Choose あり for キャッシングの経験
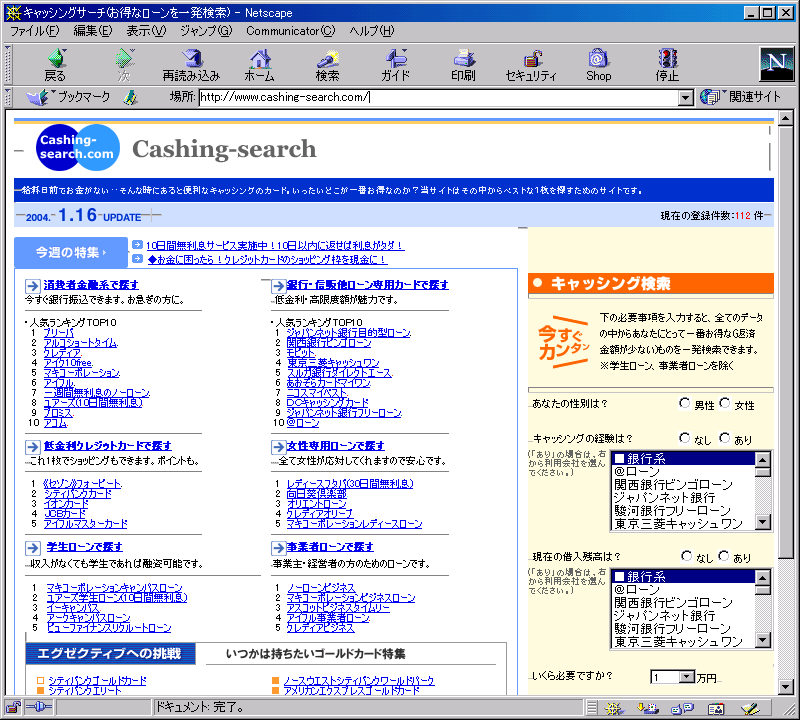The width and height of the screenshot is (800, 720). click(x=724, y=438)
